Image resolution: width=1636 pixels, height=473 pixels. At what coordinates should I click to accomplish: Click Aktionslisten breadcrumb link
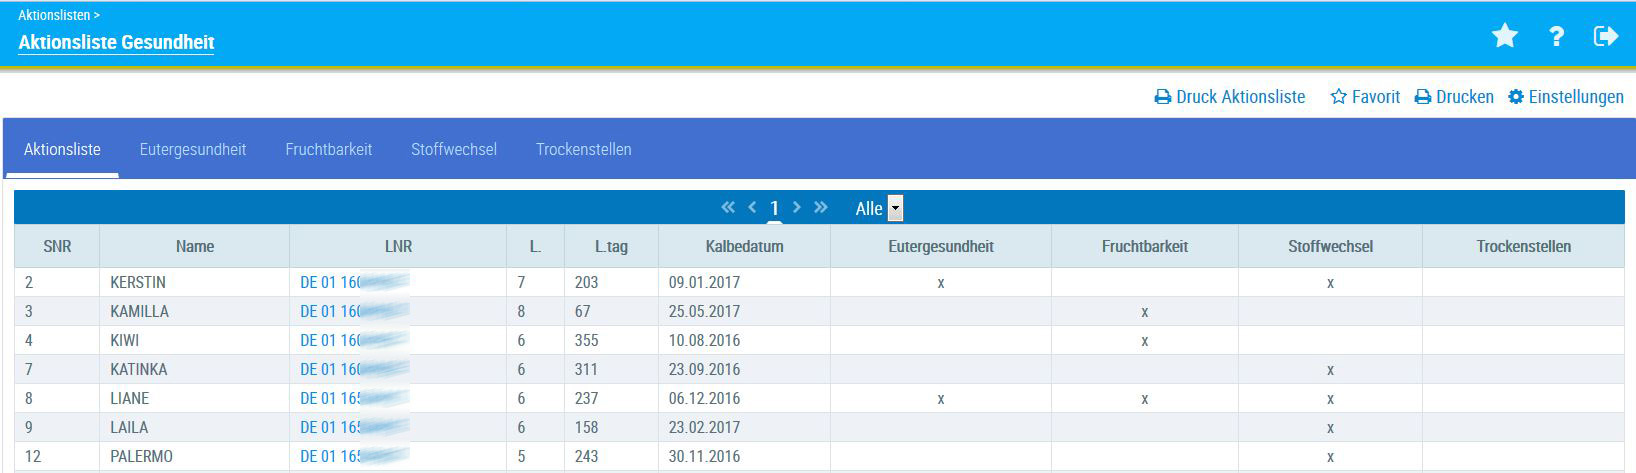pyautogui.click(x=54, y=15)
